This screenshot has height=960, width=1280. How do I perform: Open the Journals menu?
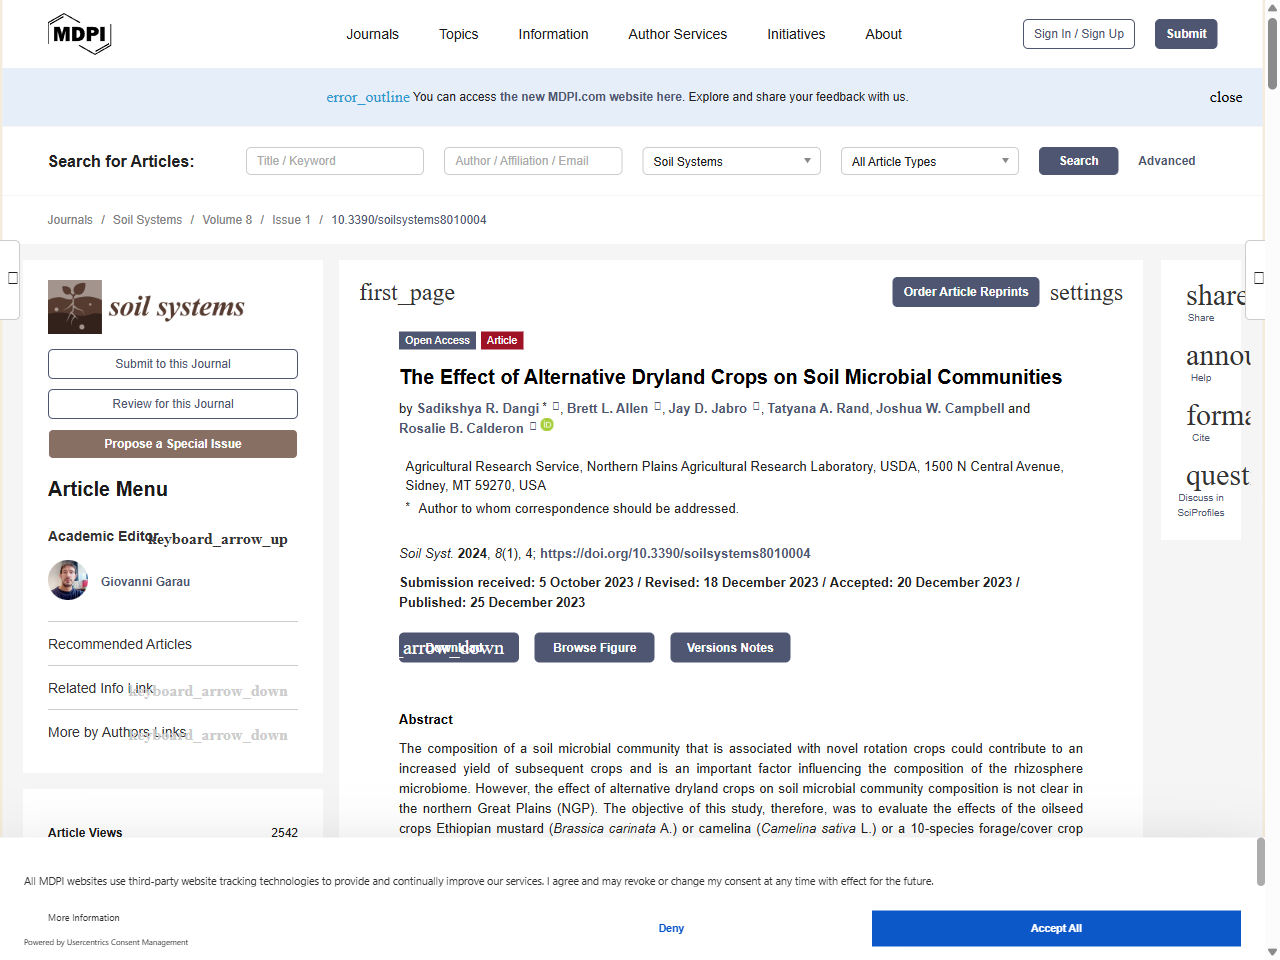(x=372, y=34)
